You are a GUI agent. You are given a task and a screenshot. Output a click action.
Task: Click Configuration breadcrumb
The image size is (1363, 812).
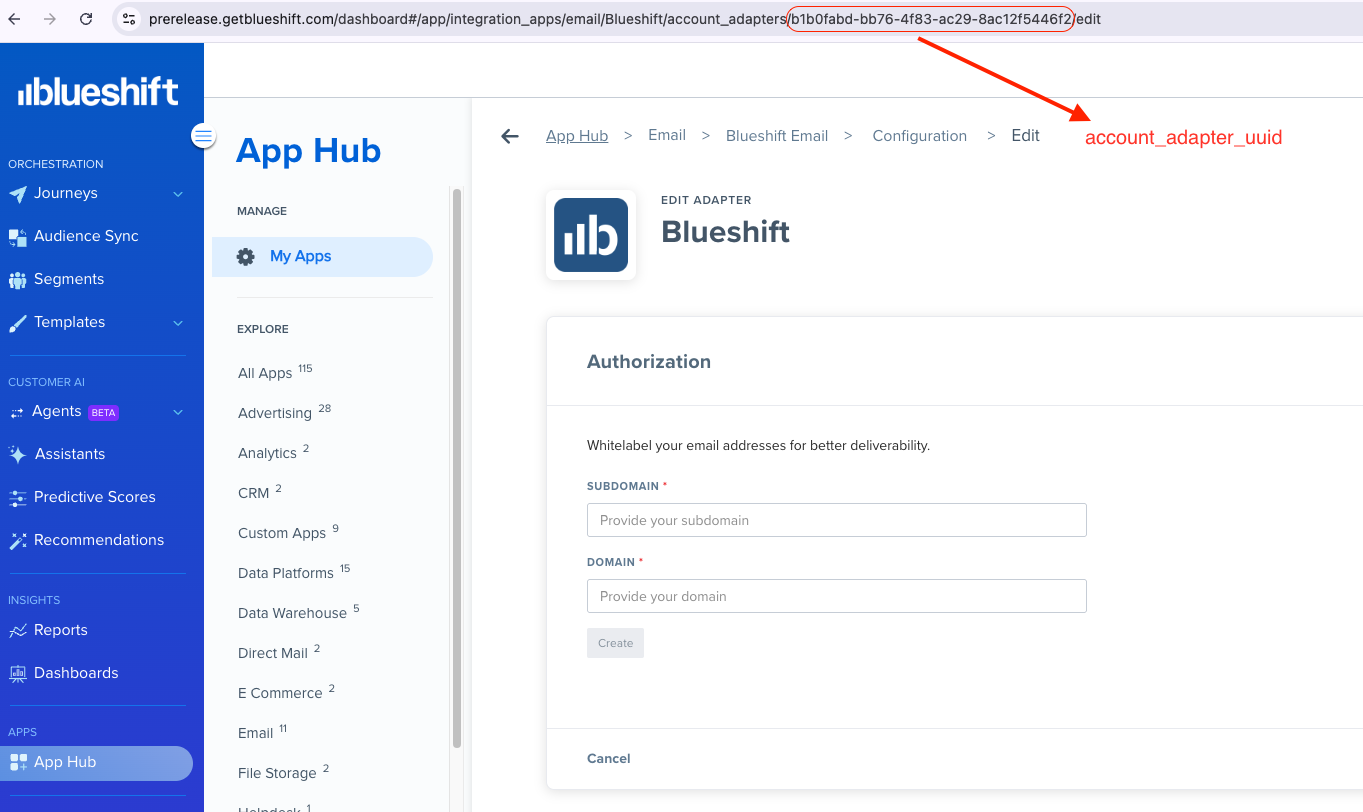point(920,136)
